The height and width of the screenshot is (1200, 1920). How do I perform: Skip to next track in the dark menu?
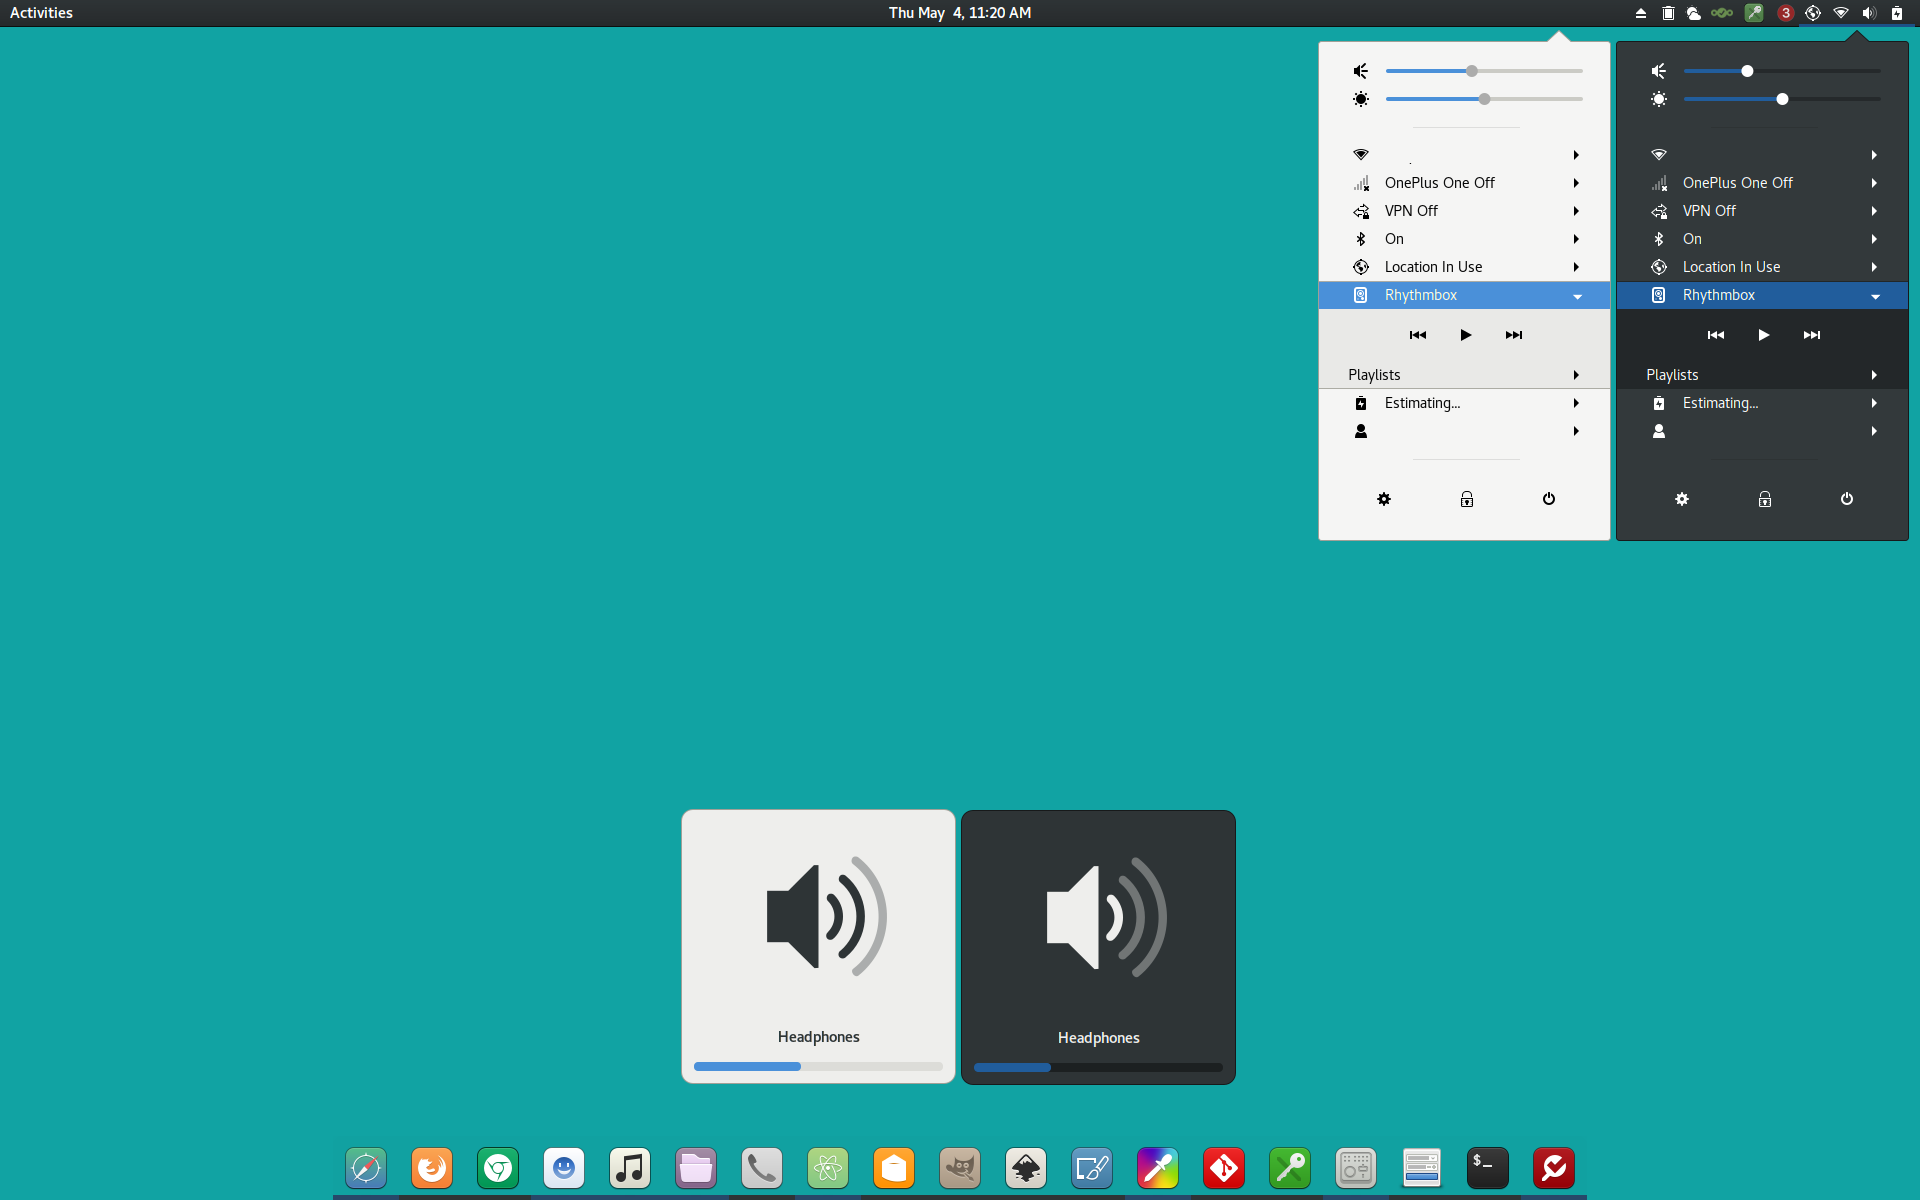pyautogui.click(x=1812, y=335)
